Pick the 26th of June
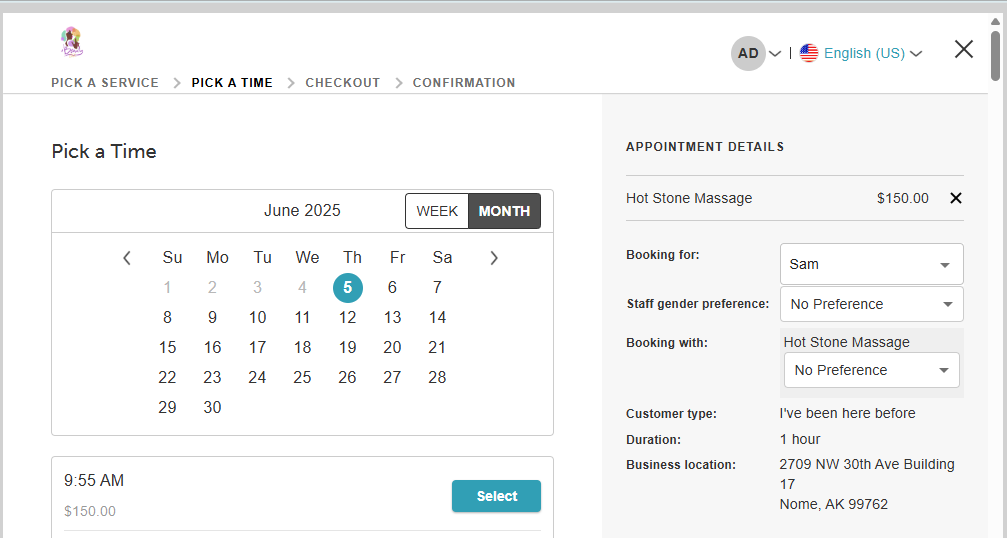Viewport: 1007px width, 538px height. 347,377
